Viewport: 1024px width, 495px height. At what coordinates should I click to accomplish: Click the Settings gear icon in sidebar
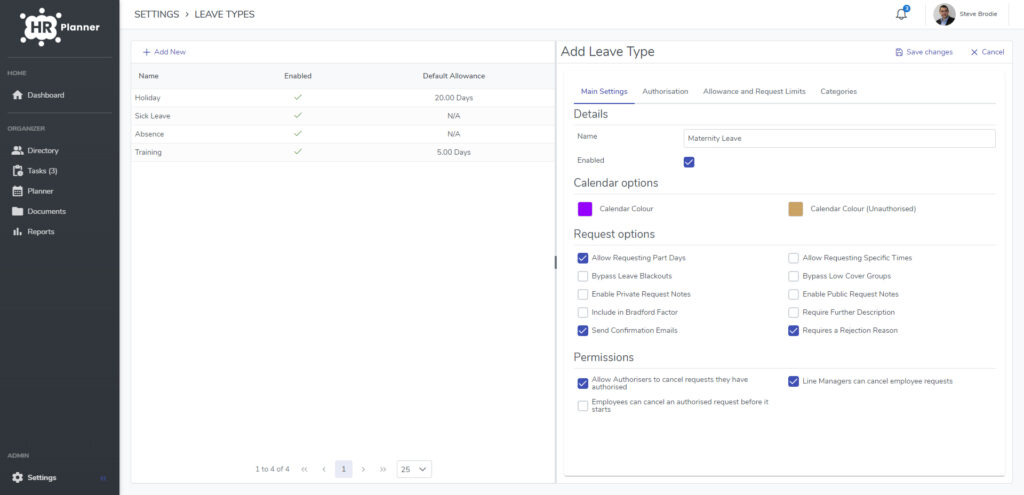pyautogui.click(x=18, y=477)
